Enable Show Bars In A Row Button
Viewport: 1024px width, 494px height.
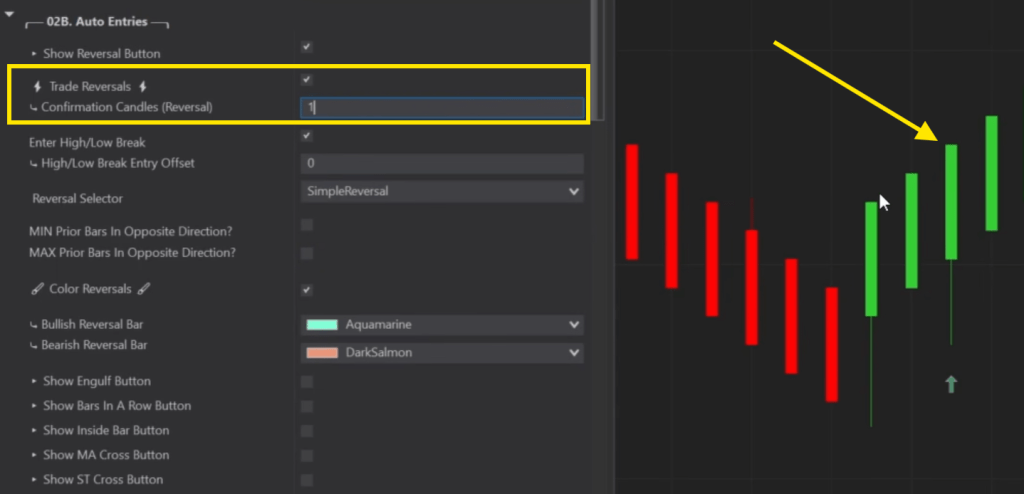coord(307,406)
